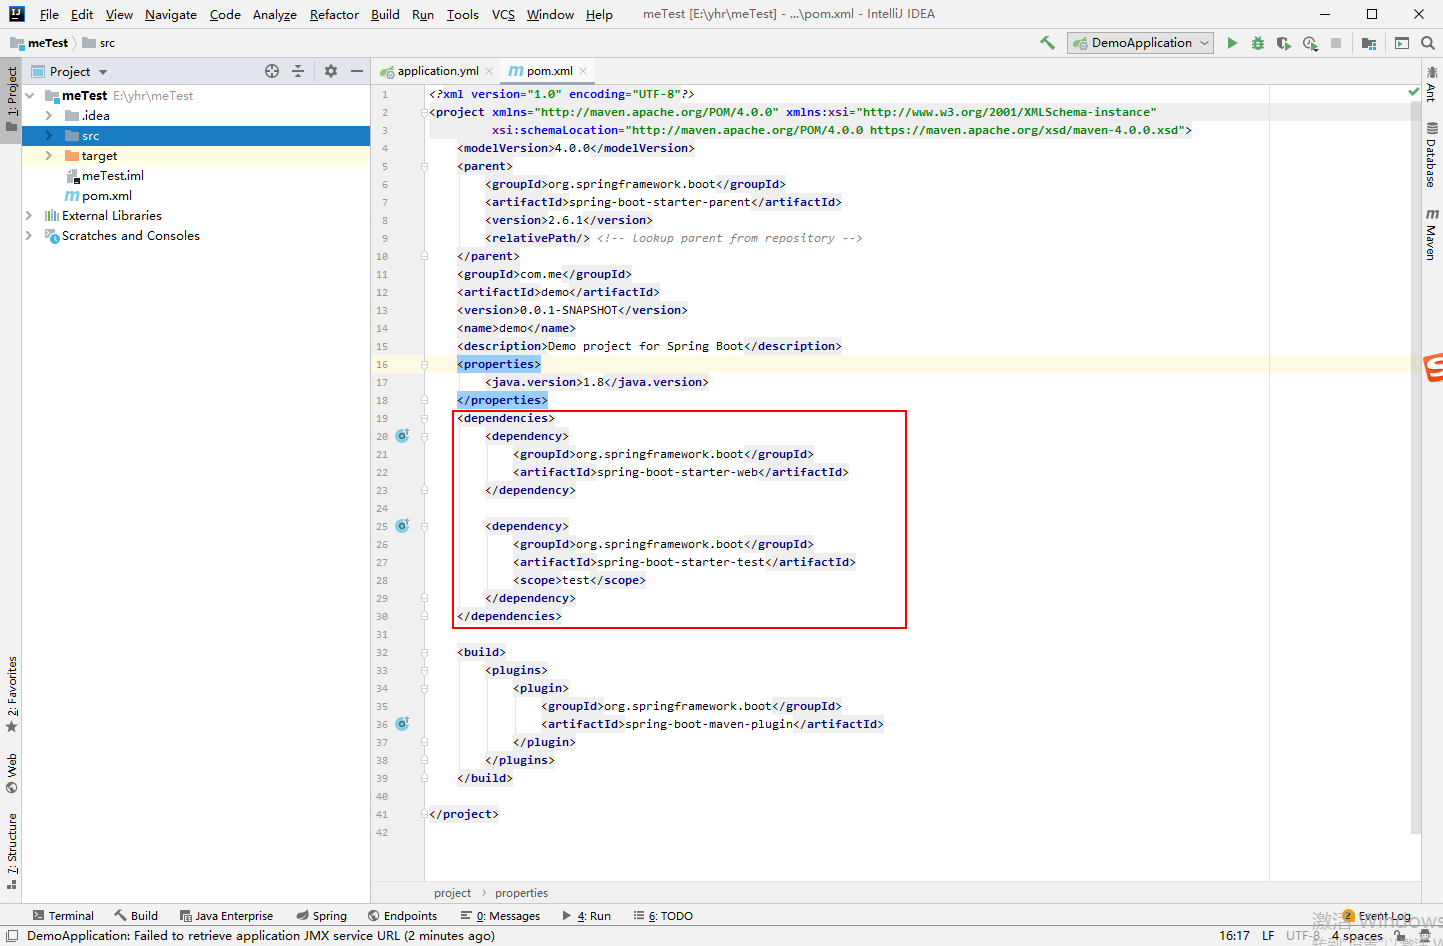The image size is (1443, 946).
Task: Open Search Everywhere magnifier icon
Action: [1428, 43]
